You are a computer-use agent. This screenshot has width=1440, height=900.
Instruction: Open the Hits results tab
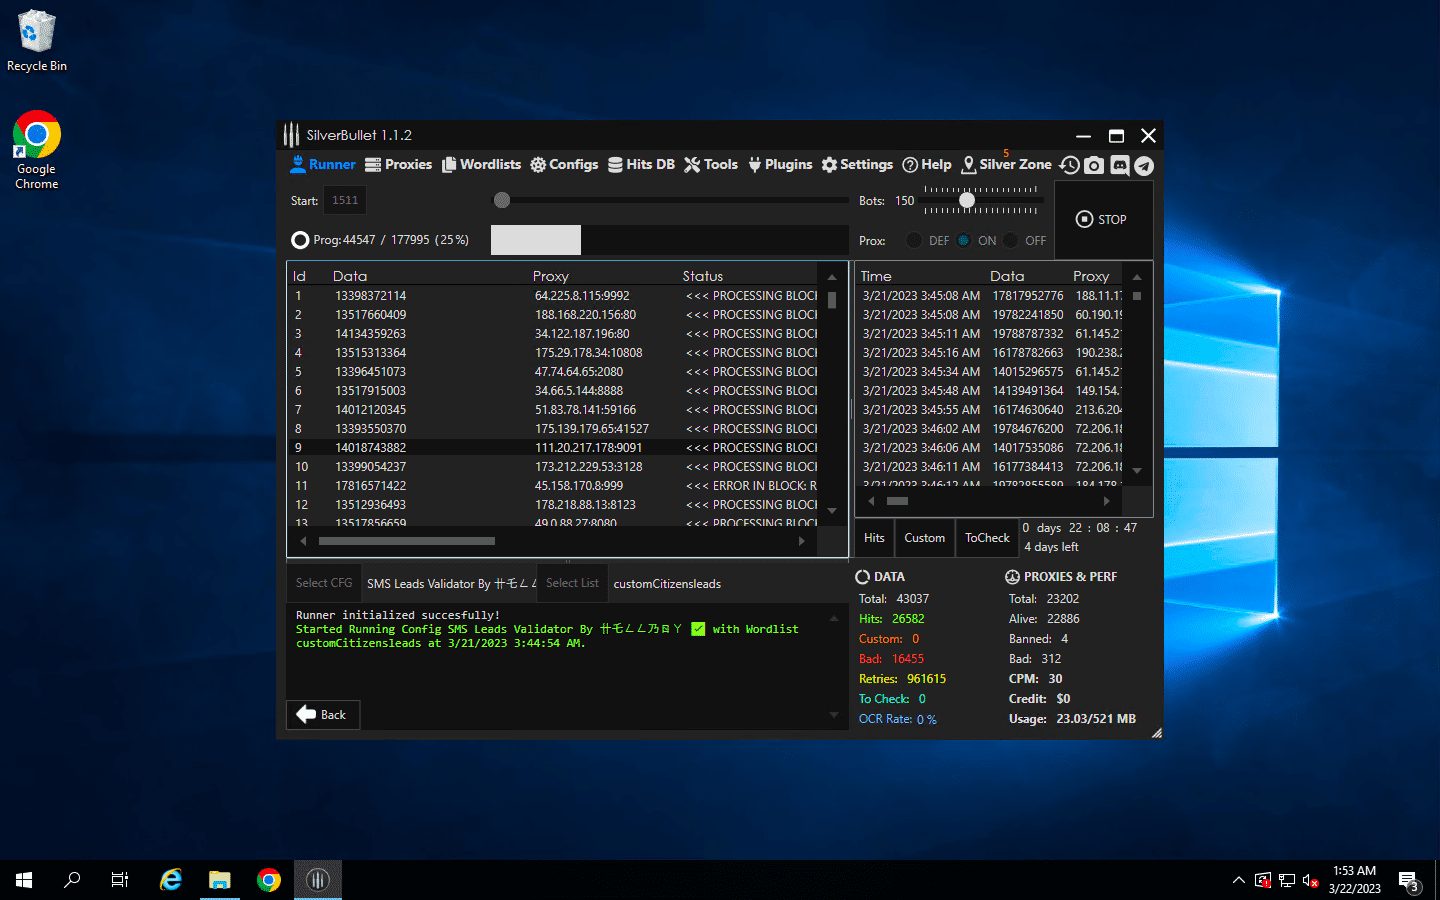(874, 538)
